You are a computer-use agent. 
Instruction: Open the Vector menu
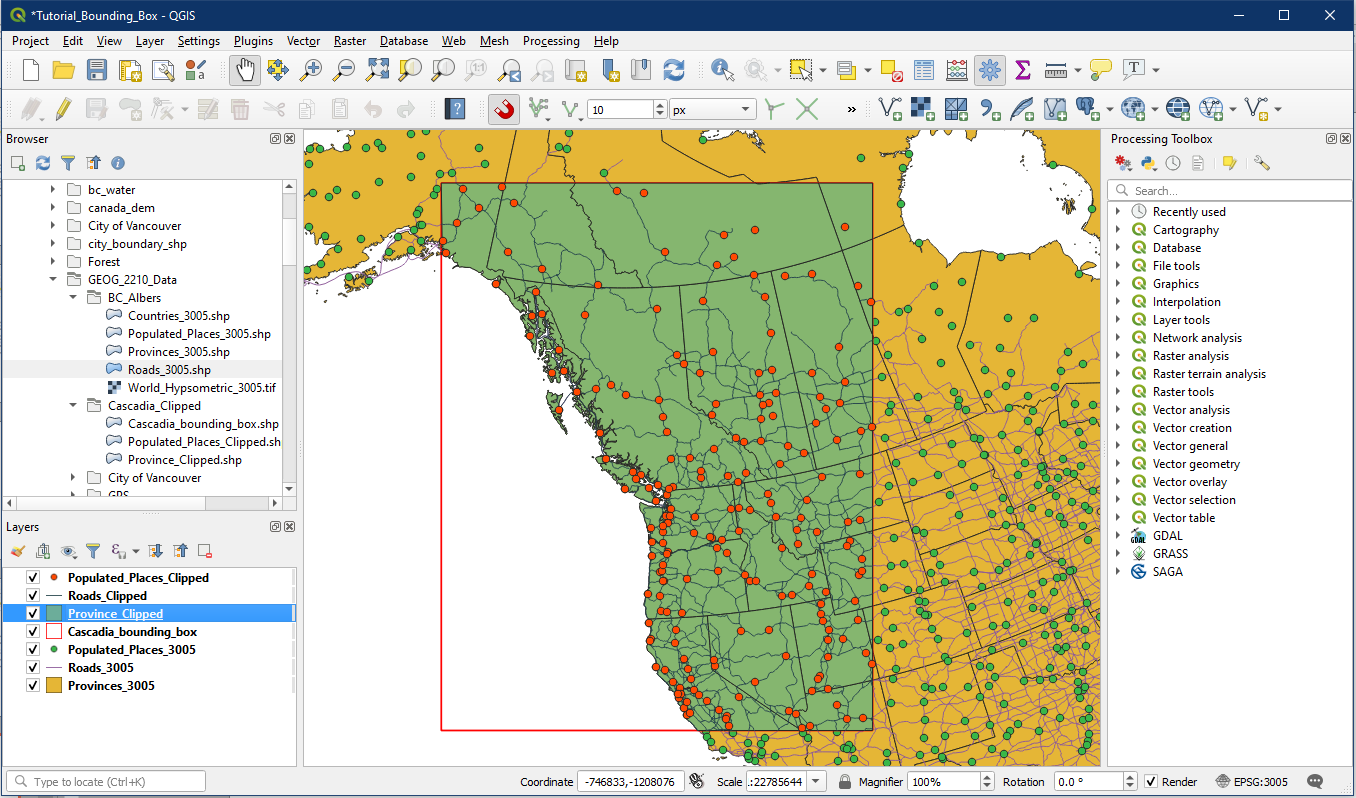(x=303, y=41)
